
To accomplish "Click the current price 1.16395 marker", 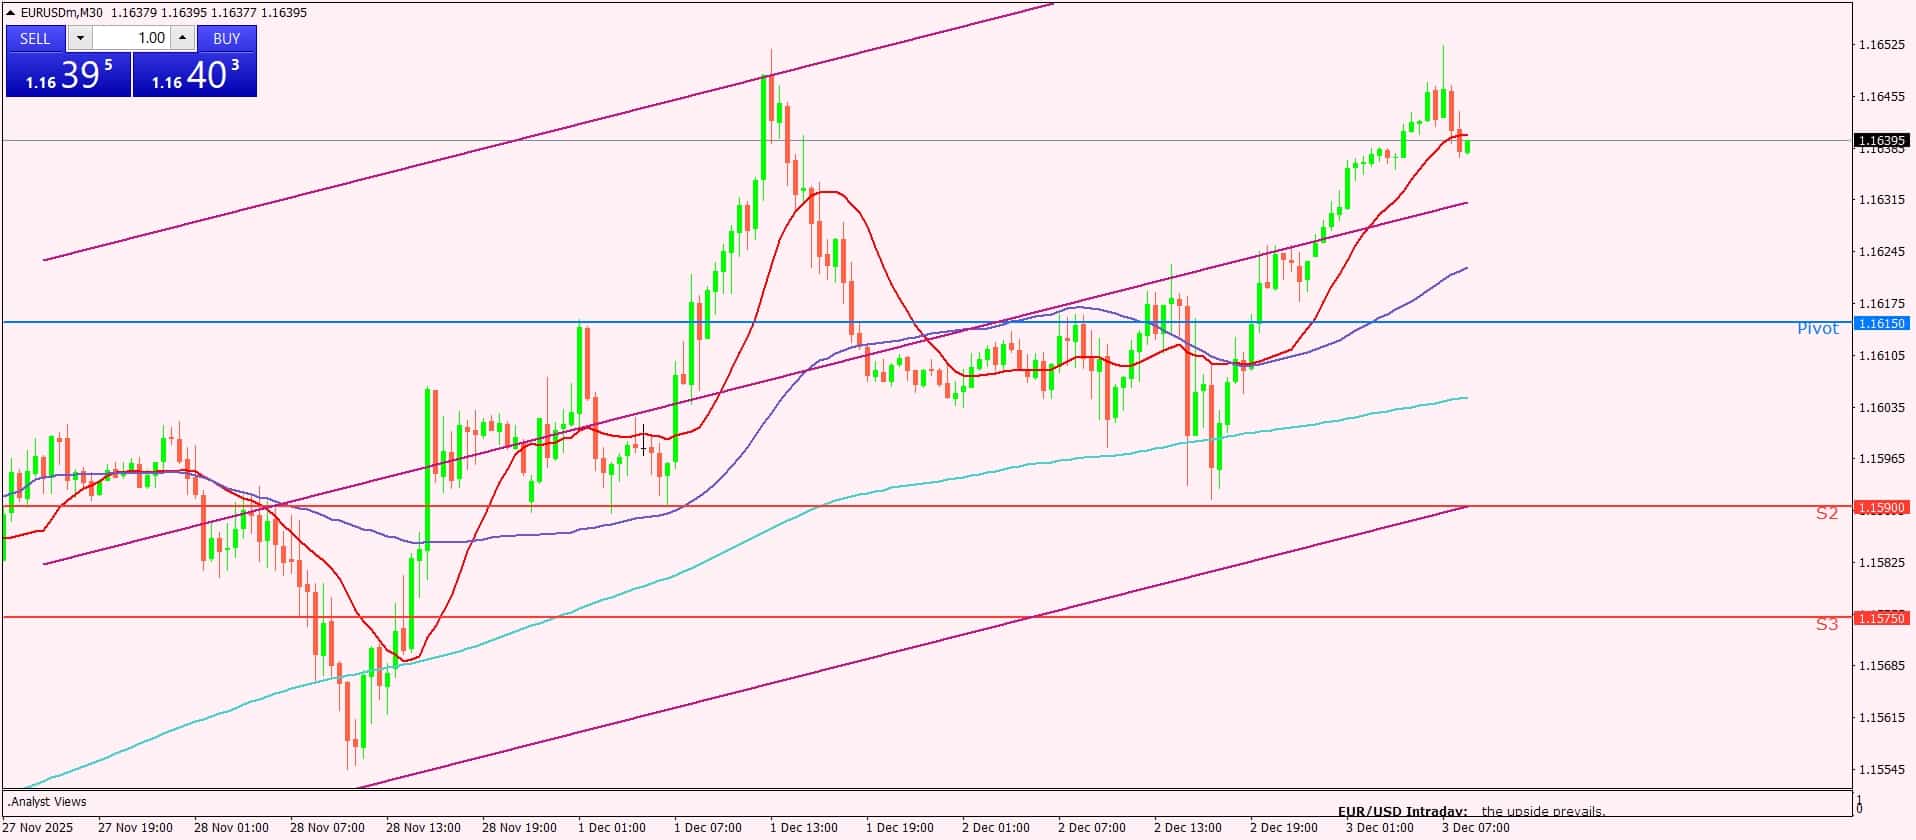I will [1881, 141].
